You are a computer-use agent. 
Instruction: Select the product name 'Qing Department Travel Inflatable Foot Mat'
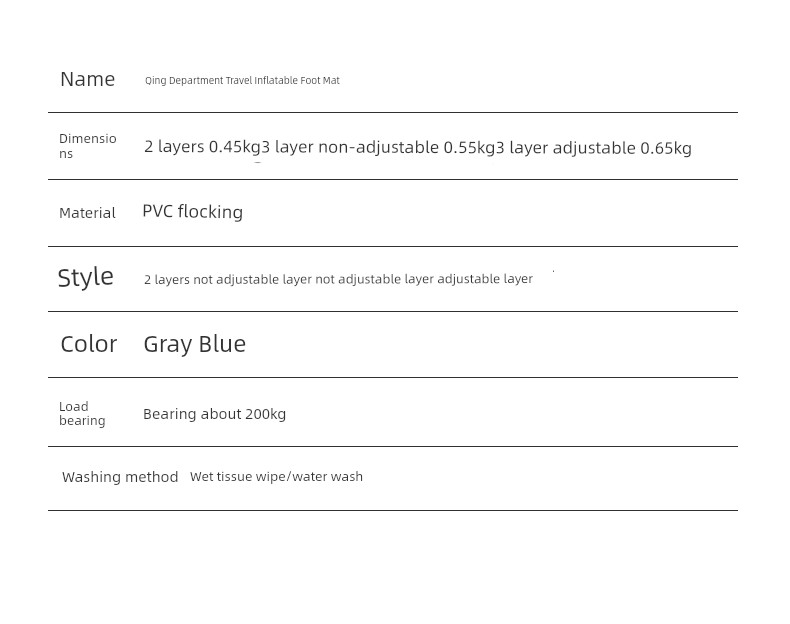(242, 81)
